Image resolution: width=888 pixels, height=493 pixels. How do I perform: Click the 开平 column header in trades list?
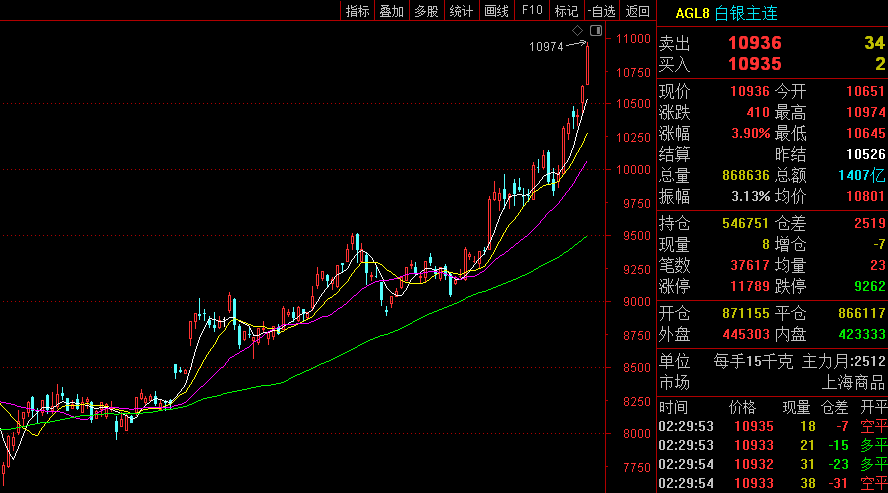(x=873, y=408)
